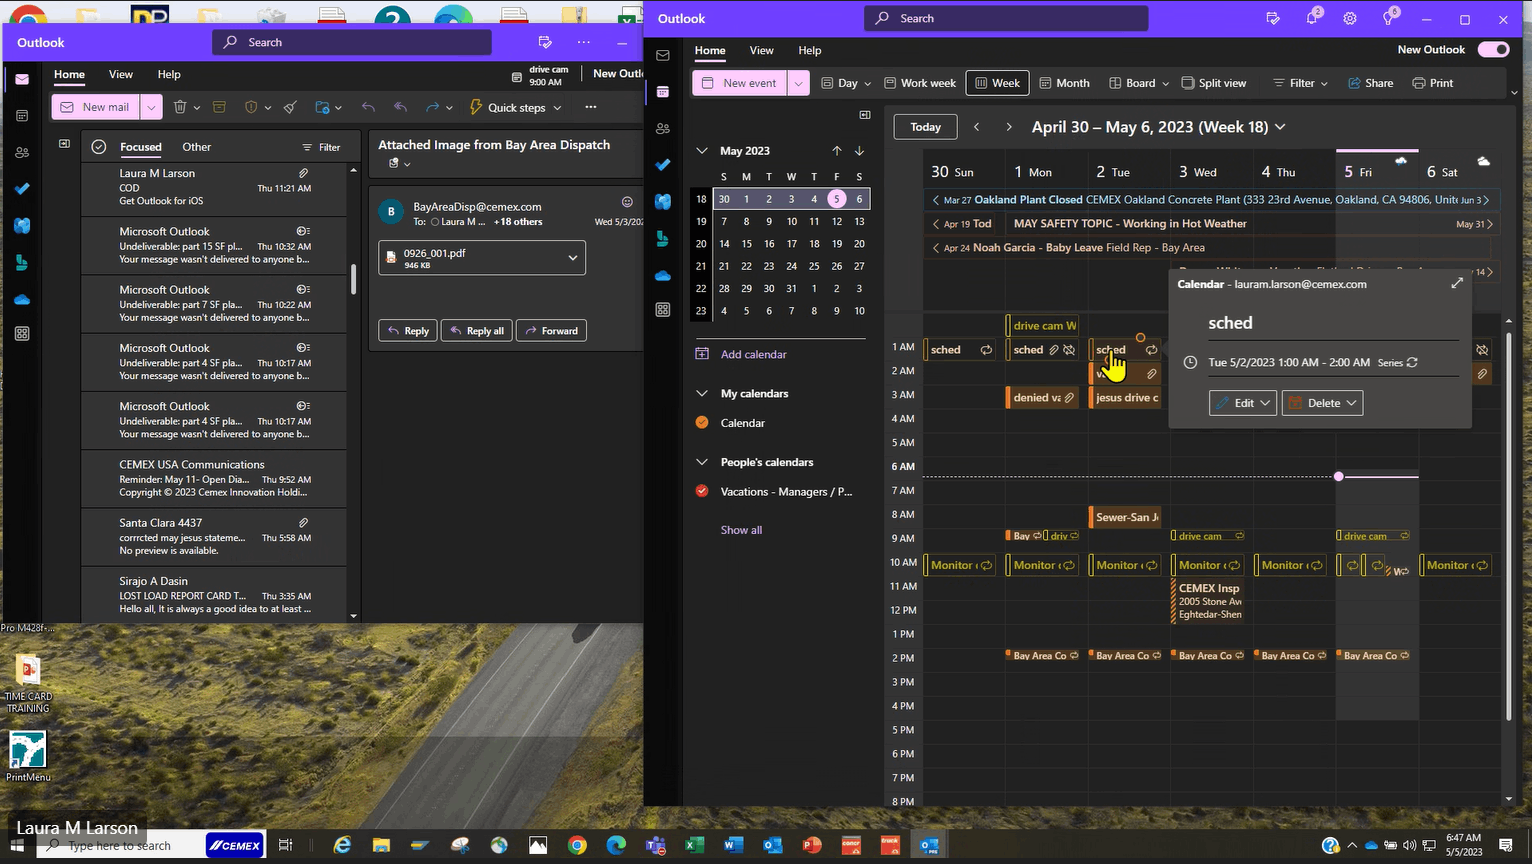
Task: Open Calendar icon in left mail window sidebar
Action: 22,116
